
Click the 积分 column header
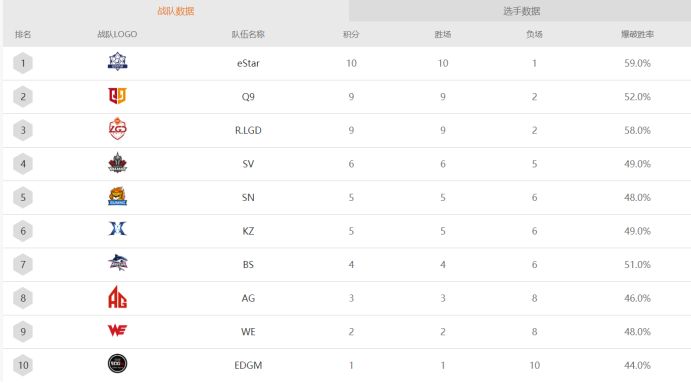(x=351, y=34)
